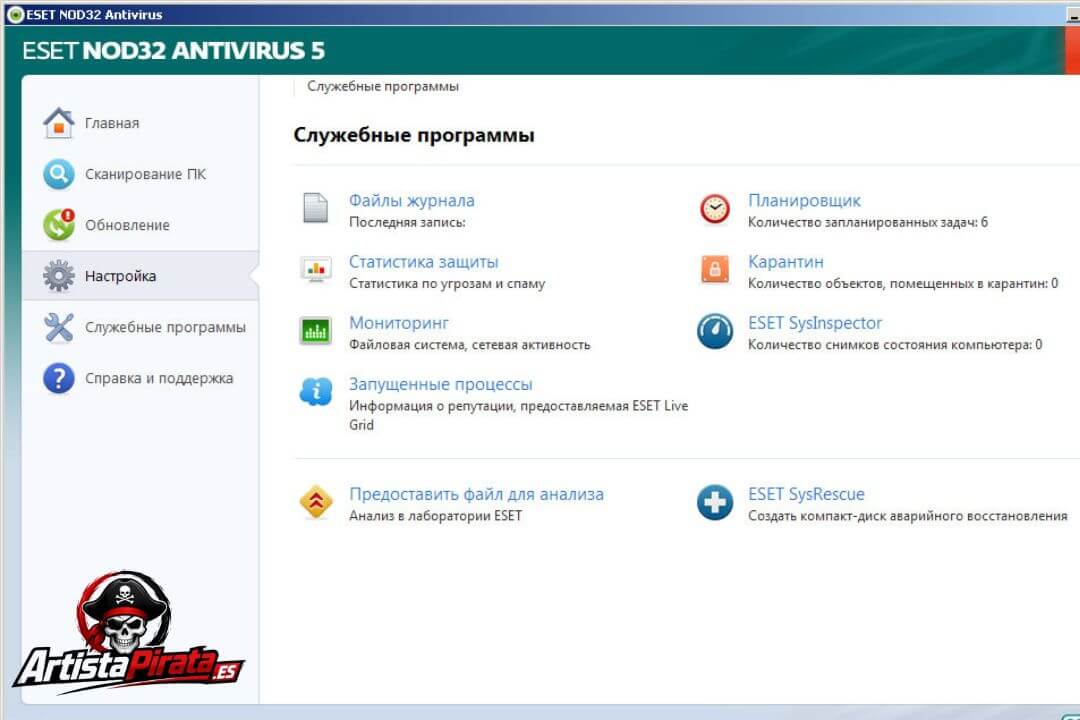This screenshot has width=1080, height=720.
Task: Open the Обновление section
Action: click(127, 225)
